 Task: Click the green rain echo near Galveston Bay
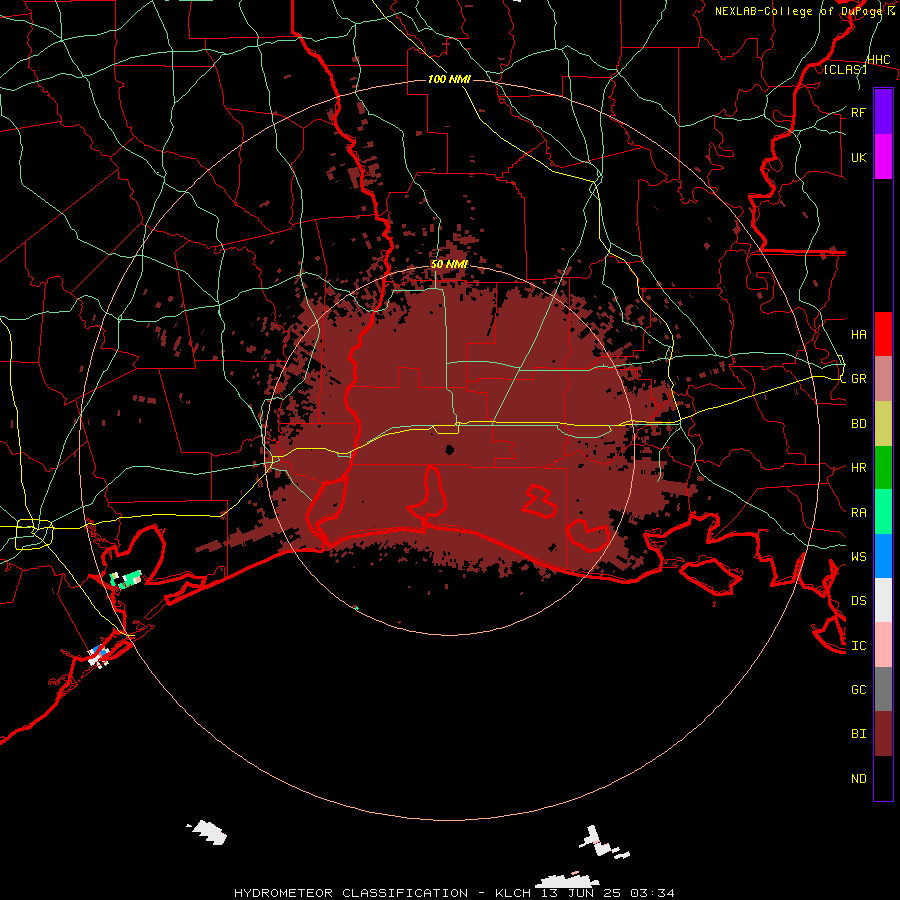click(x=125, y=579)
